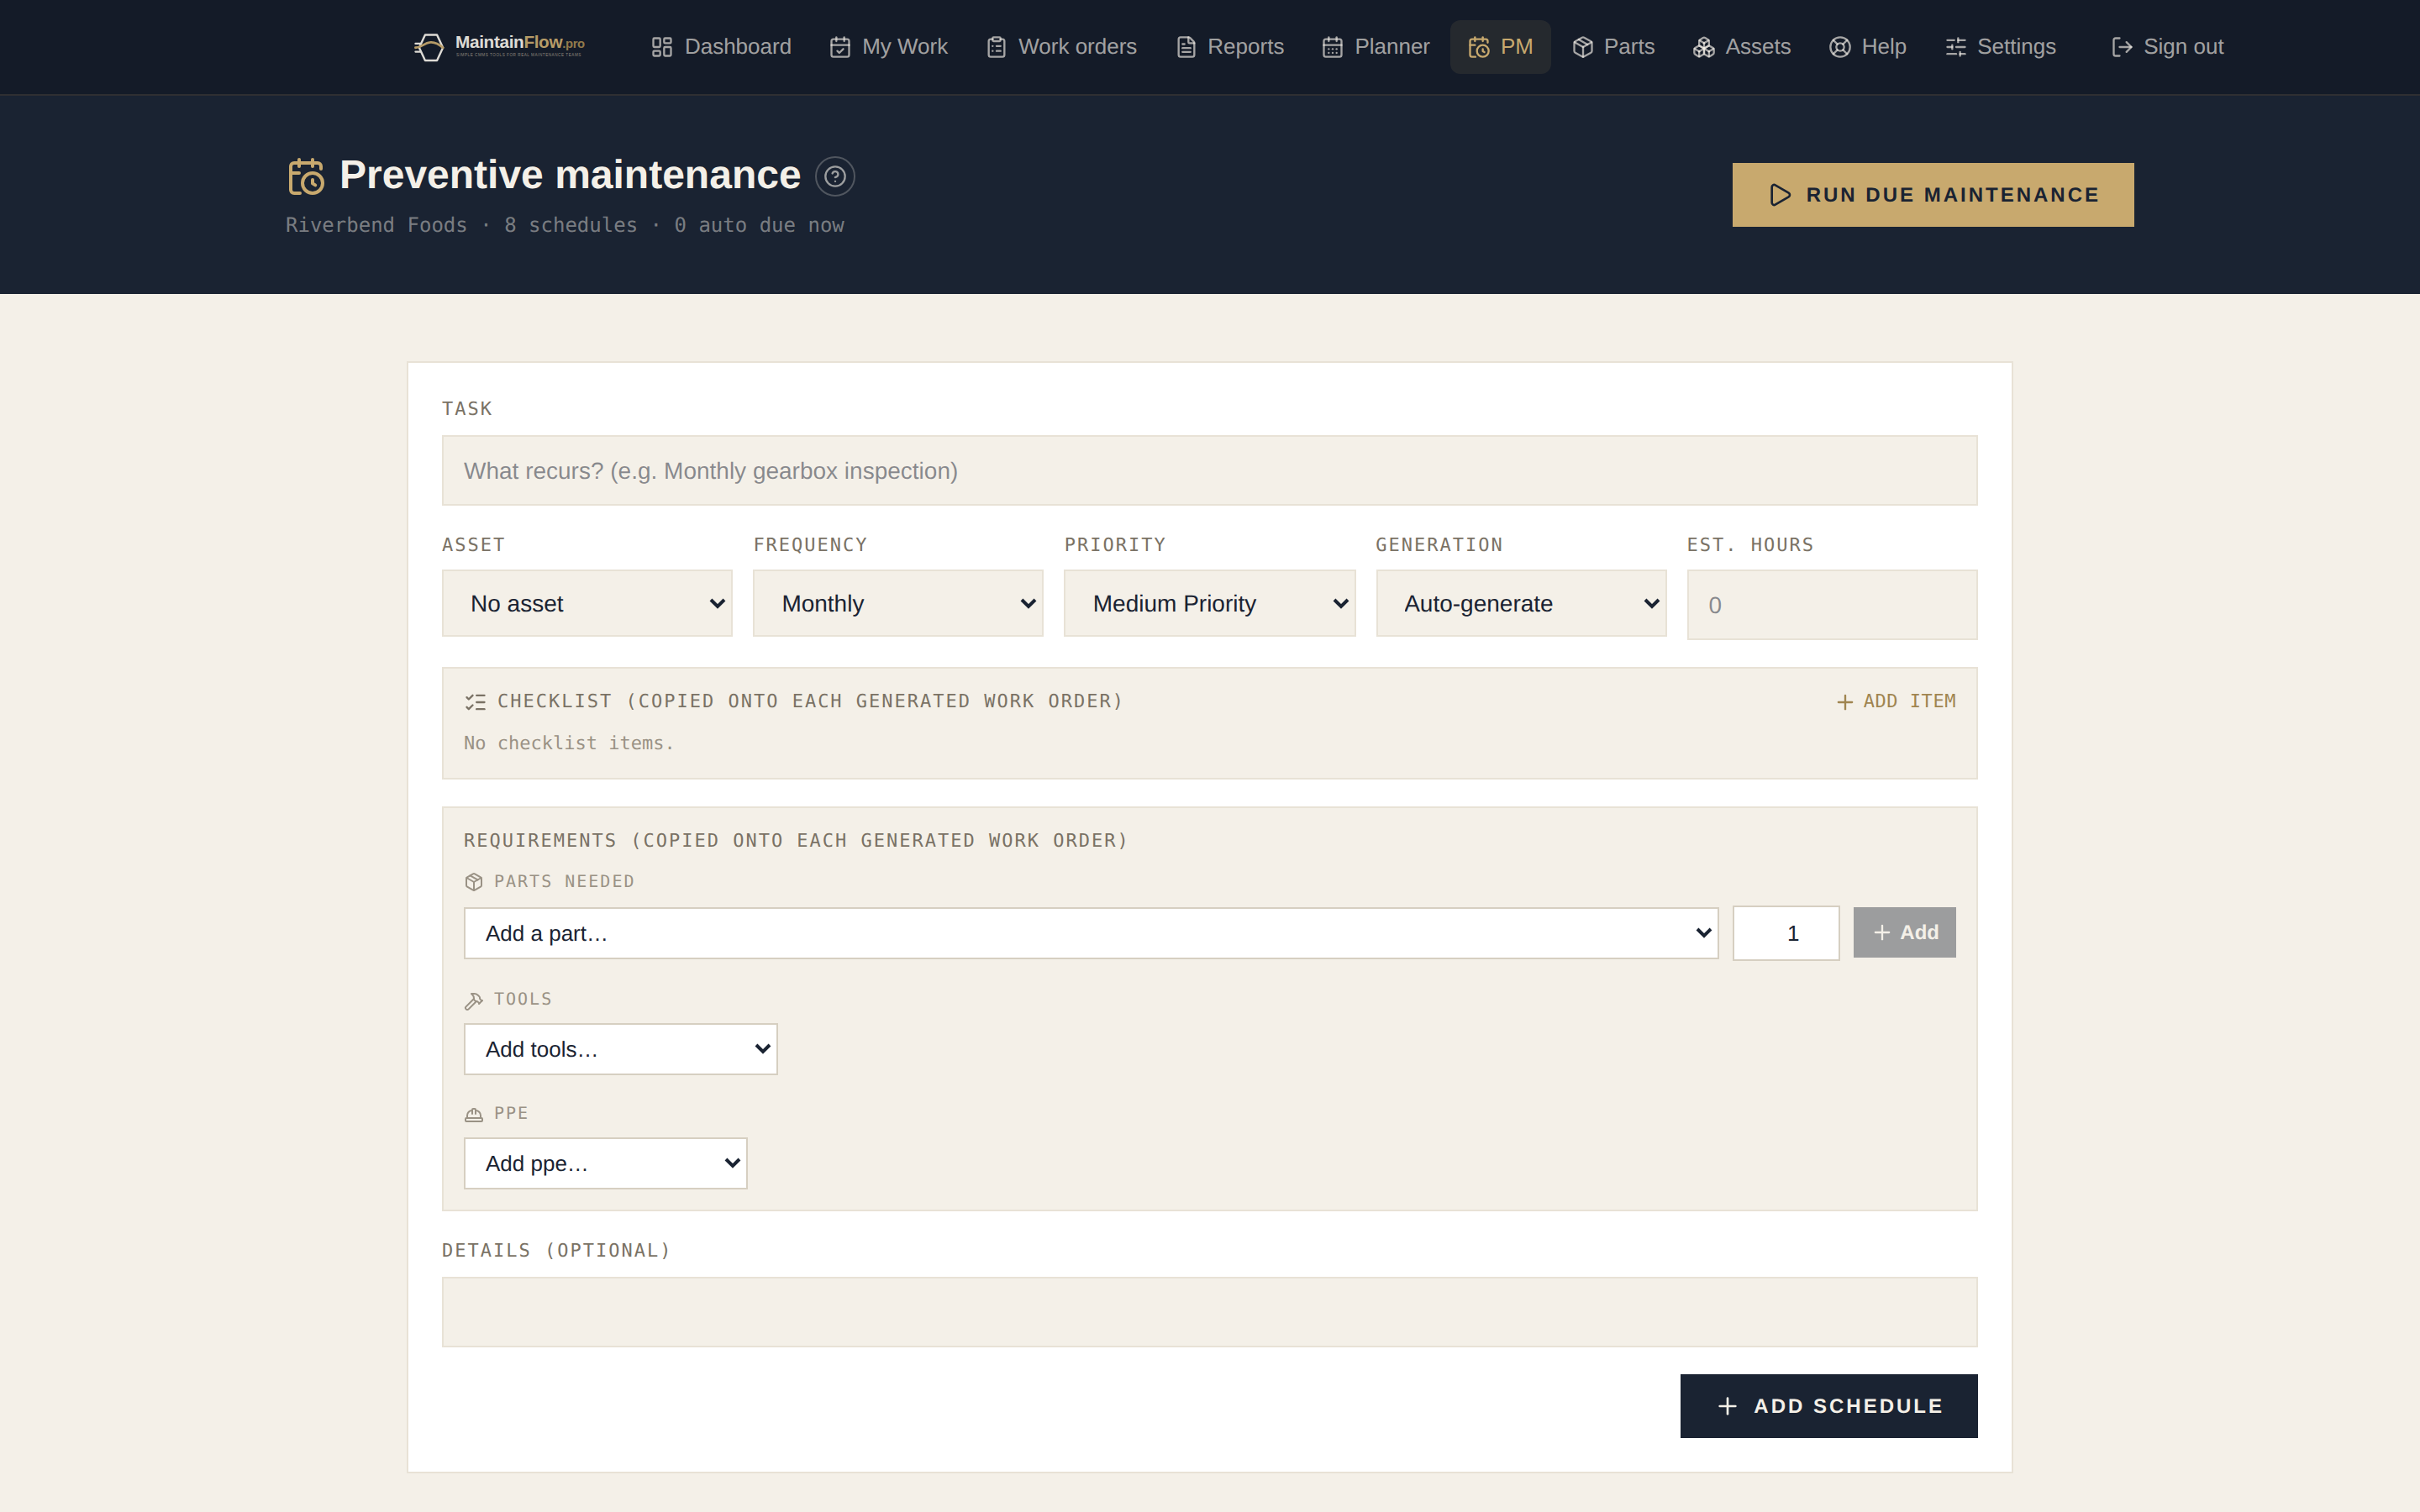Navigate to Reports
Viewport: 2420px width, 1512px height.
[1229, 47]
